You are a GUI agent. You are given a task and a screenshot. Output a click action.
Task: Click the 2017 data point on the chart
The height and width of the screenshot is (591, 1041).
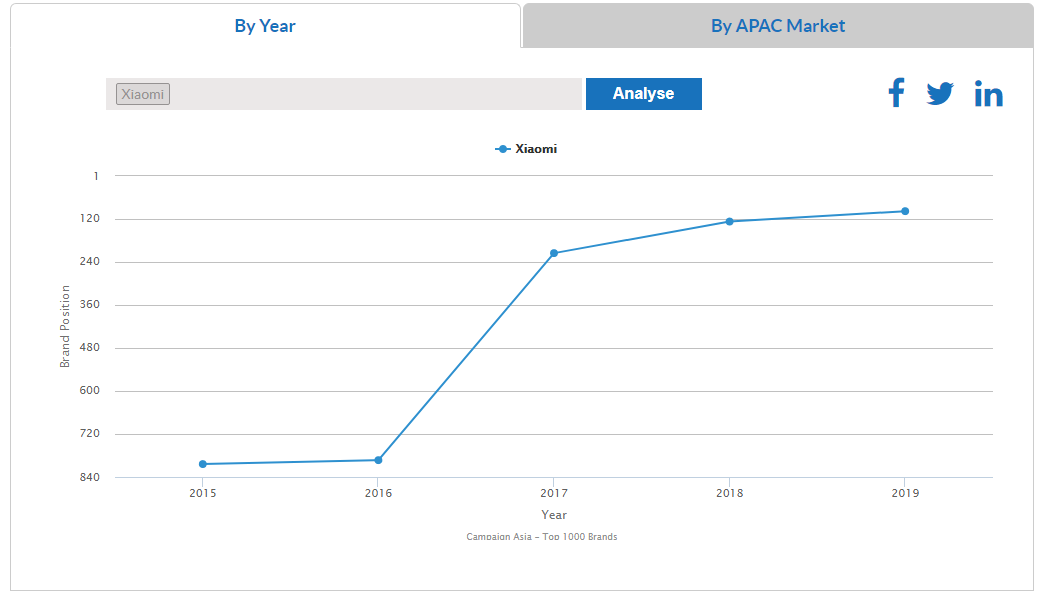[554, 253]
